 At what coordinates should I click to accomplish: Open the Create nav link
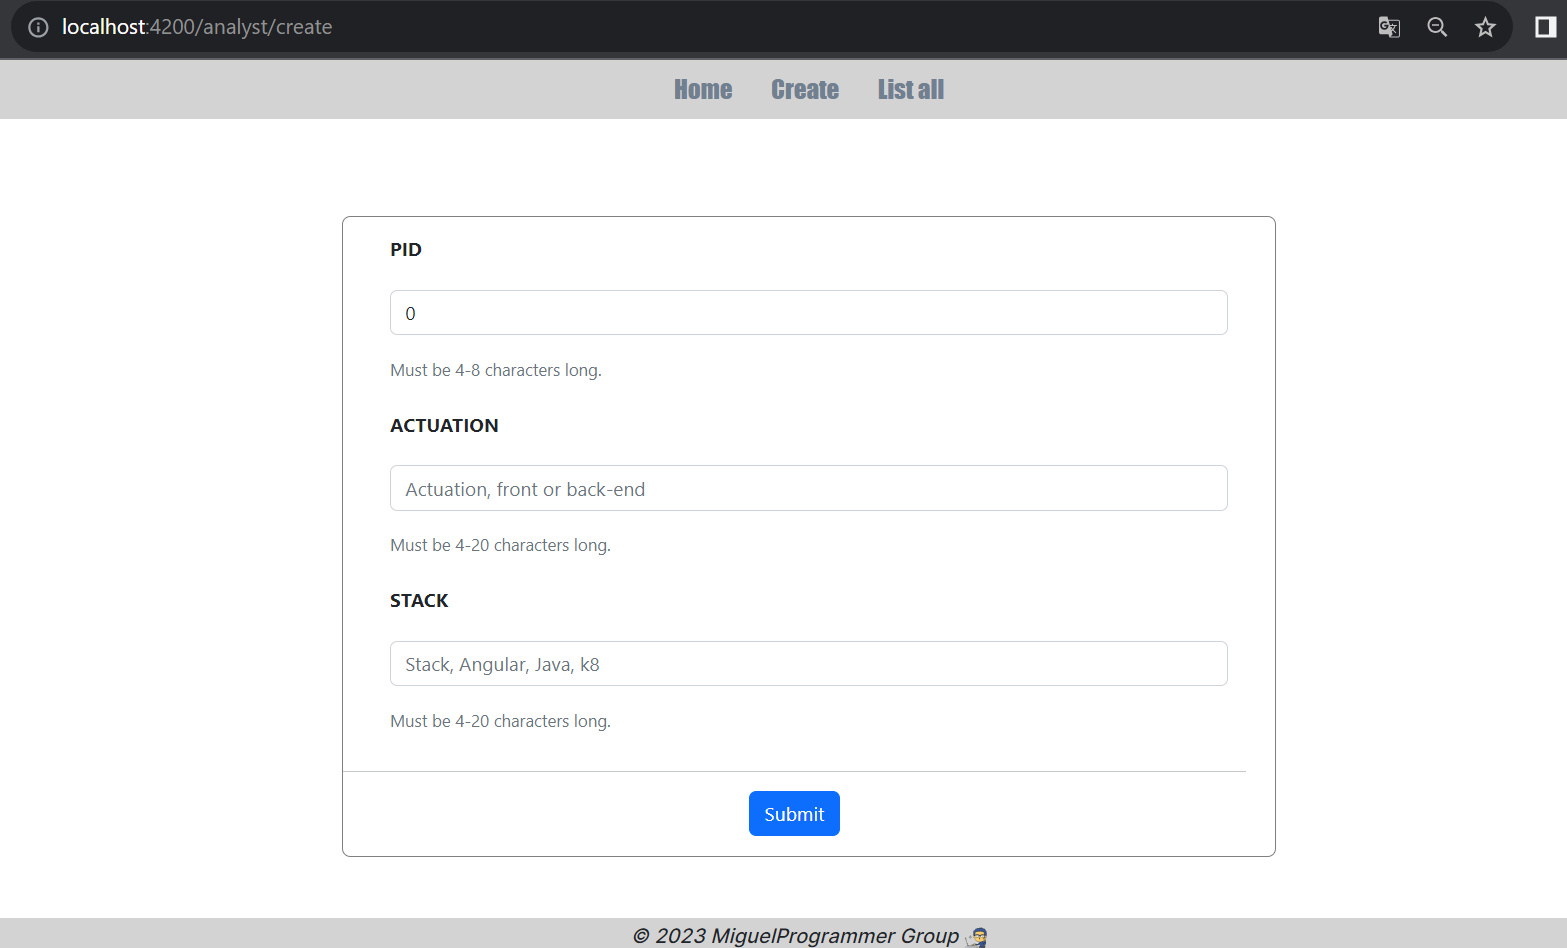(805, 90)
